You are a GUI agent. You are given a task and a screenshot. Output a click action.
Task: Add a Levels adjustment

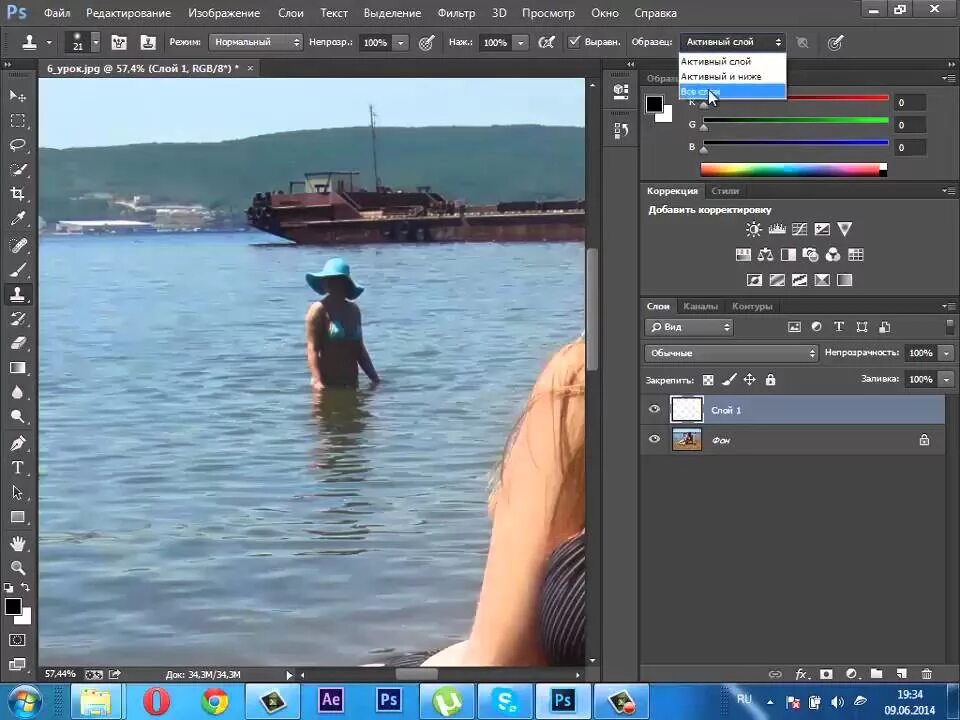click(777, 230)
